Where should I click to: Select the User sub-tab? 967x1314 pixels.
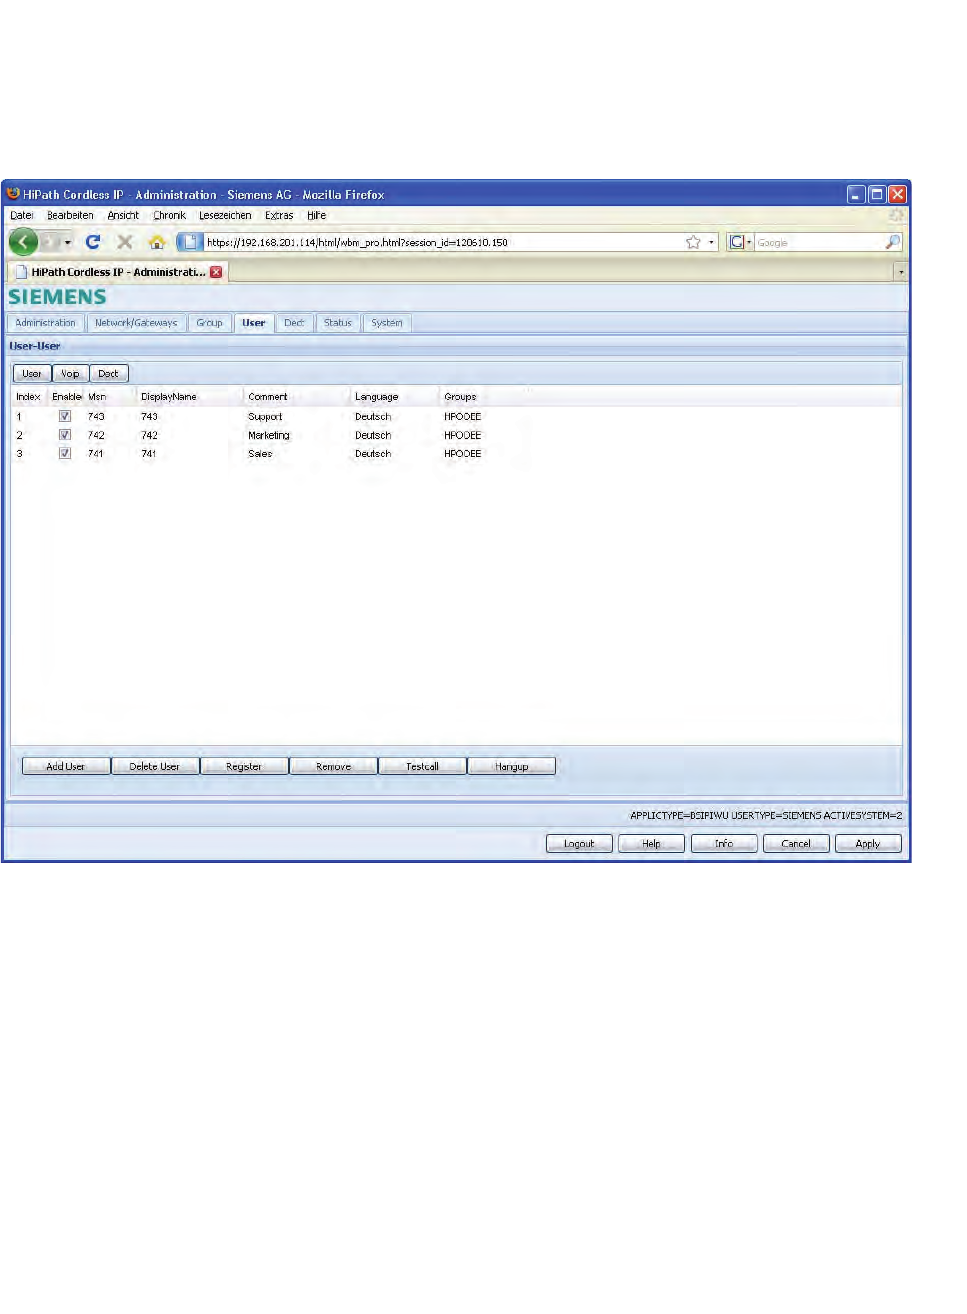click(x=32, y=374)
